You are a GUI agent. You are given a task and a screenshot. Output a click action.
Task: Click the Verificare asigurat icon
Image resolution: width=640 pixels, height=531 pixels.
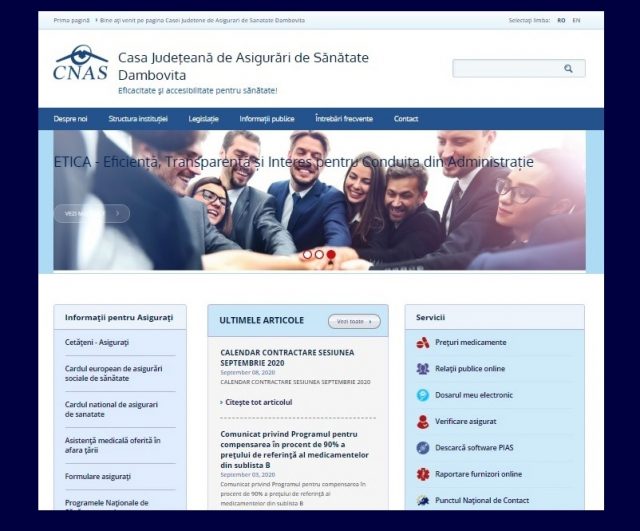point(423,421)
